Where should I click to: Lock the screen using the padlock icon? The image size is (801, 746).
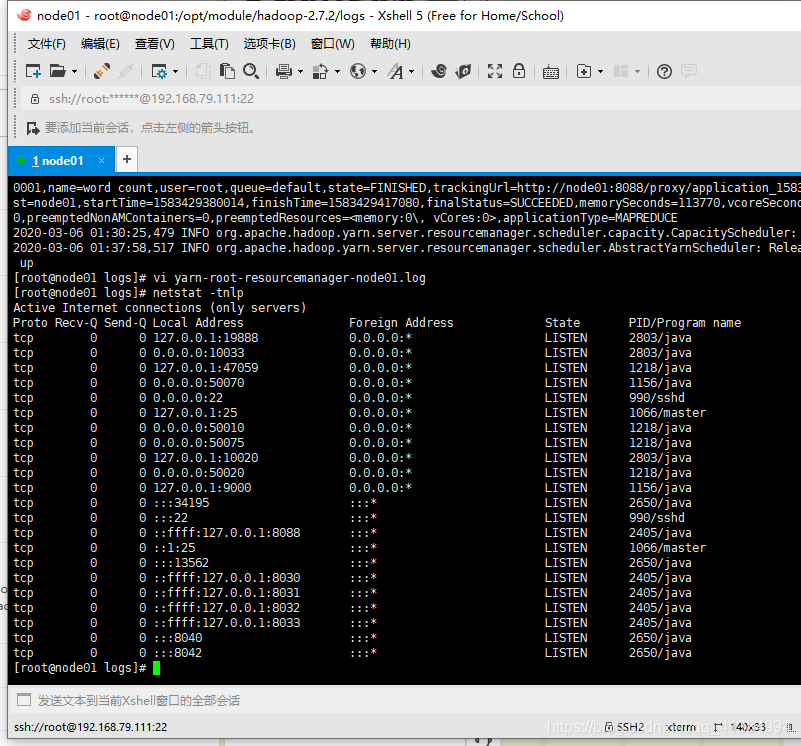[x=519, y=71]
